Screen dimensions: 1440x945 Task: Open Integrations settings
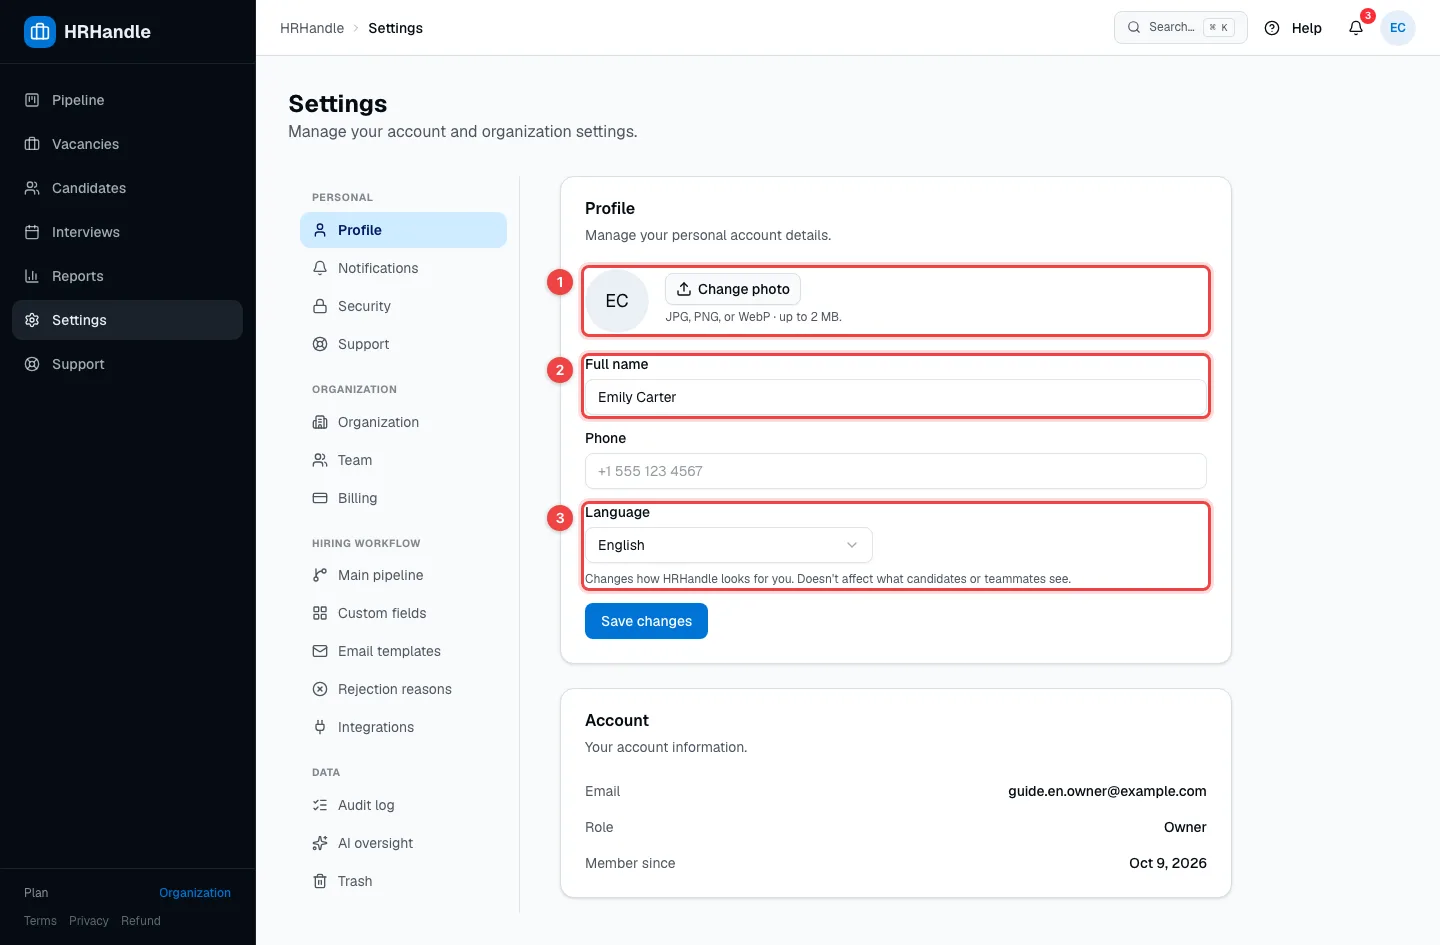403,727
